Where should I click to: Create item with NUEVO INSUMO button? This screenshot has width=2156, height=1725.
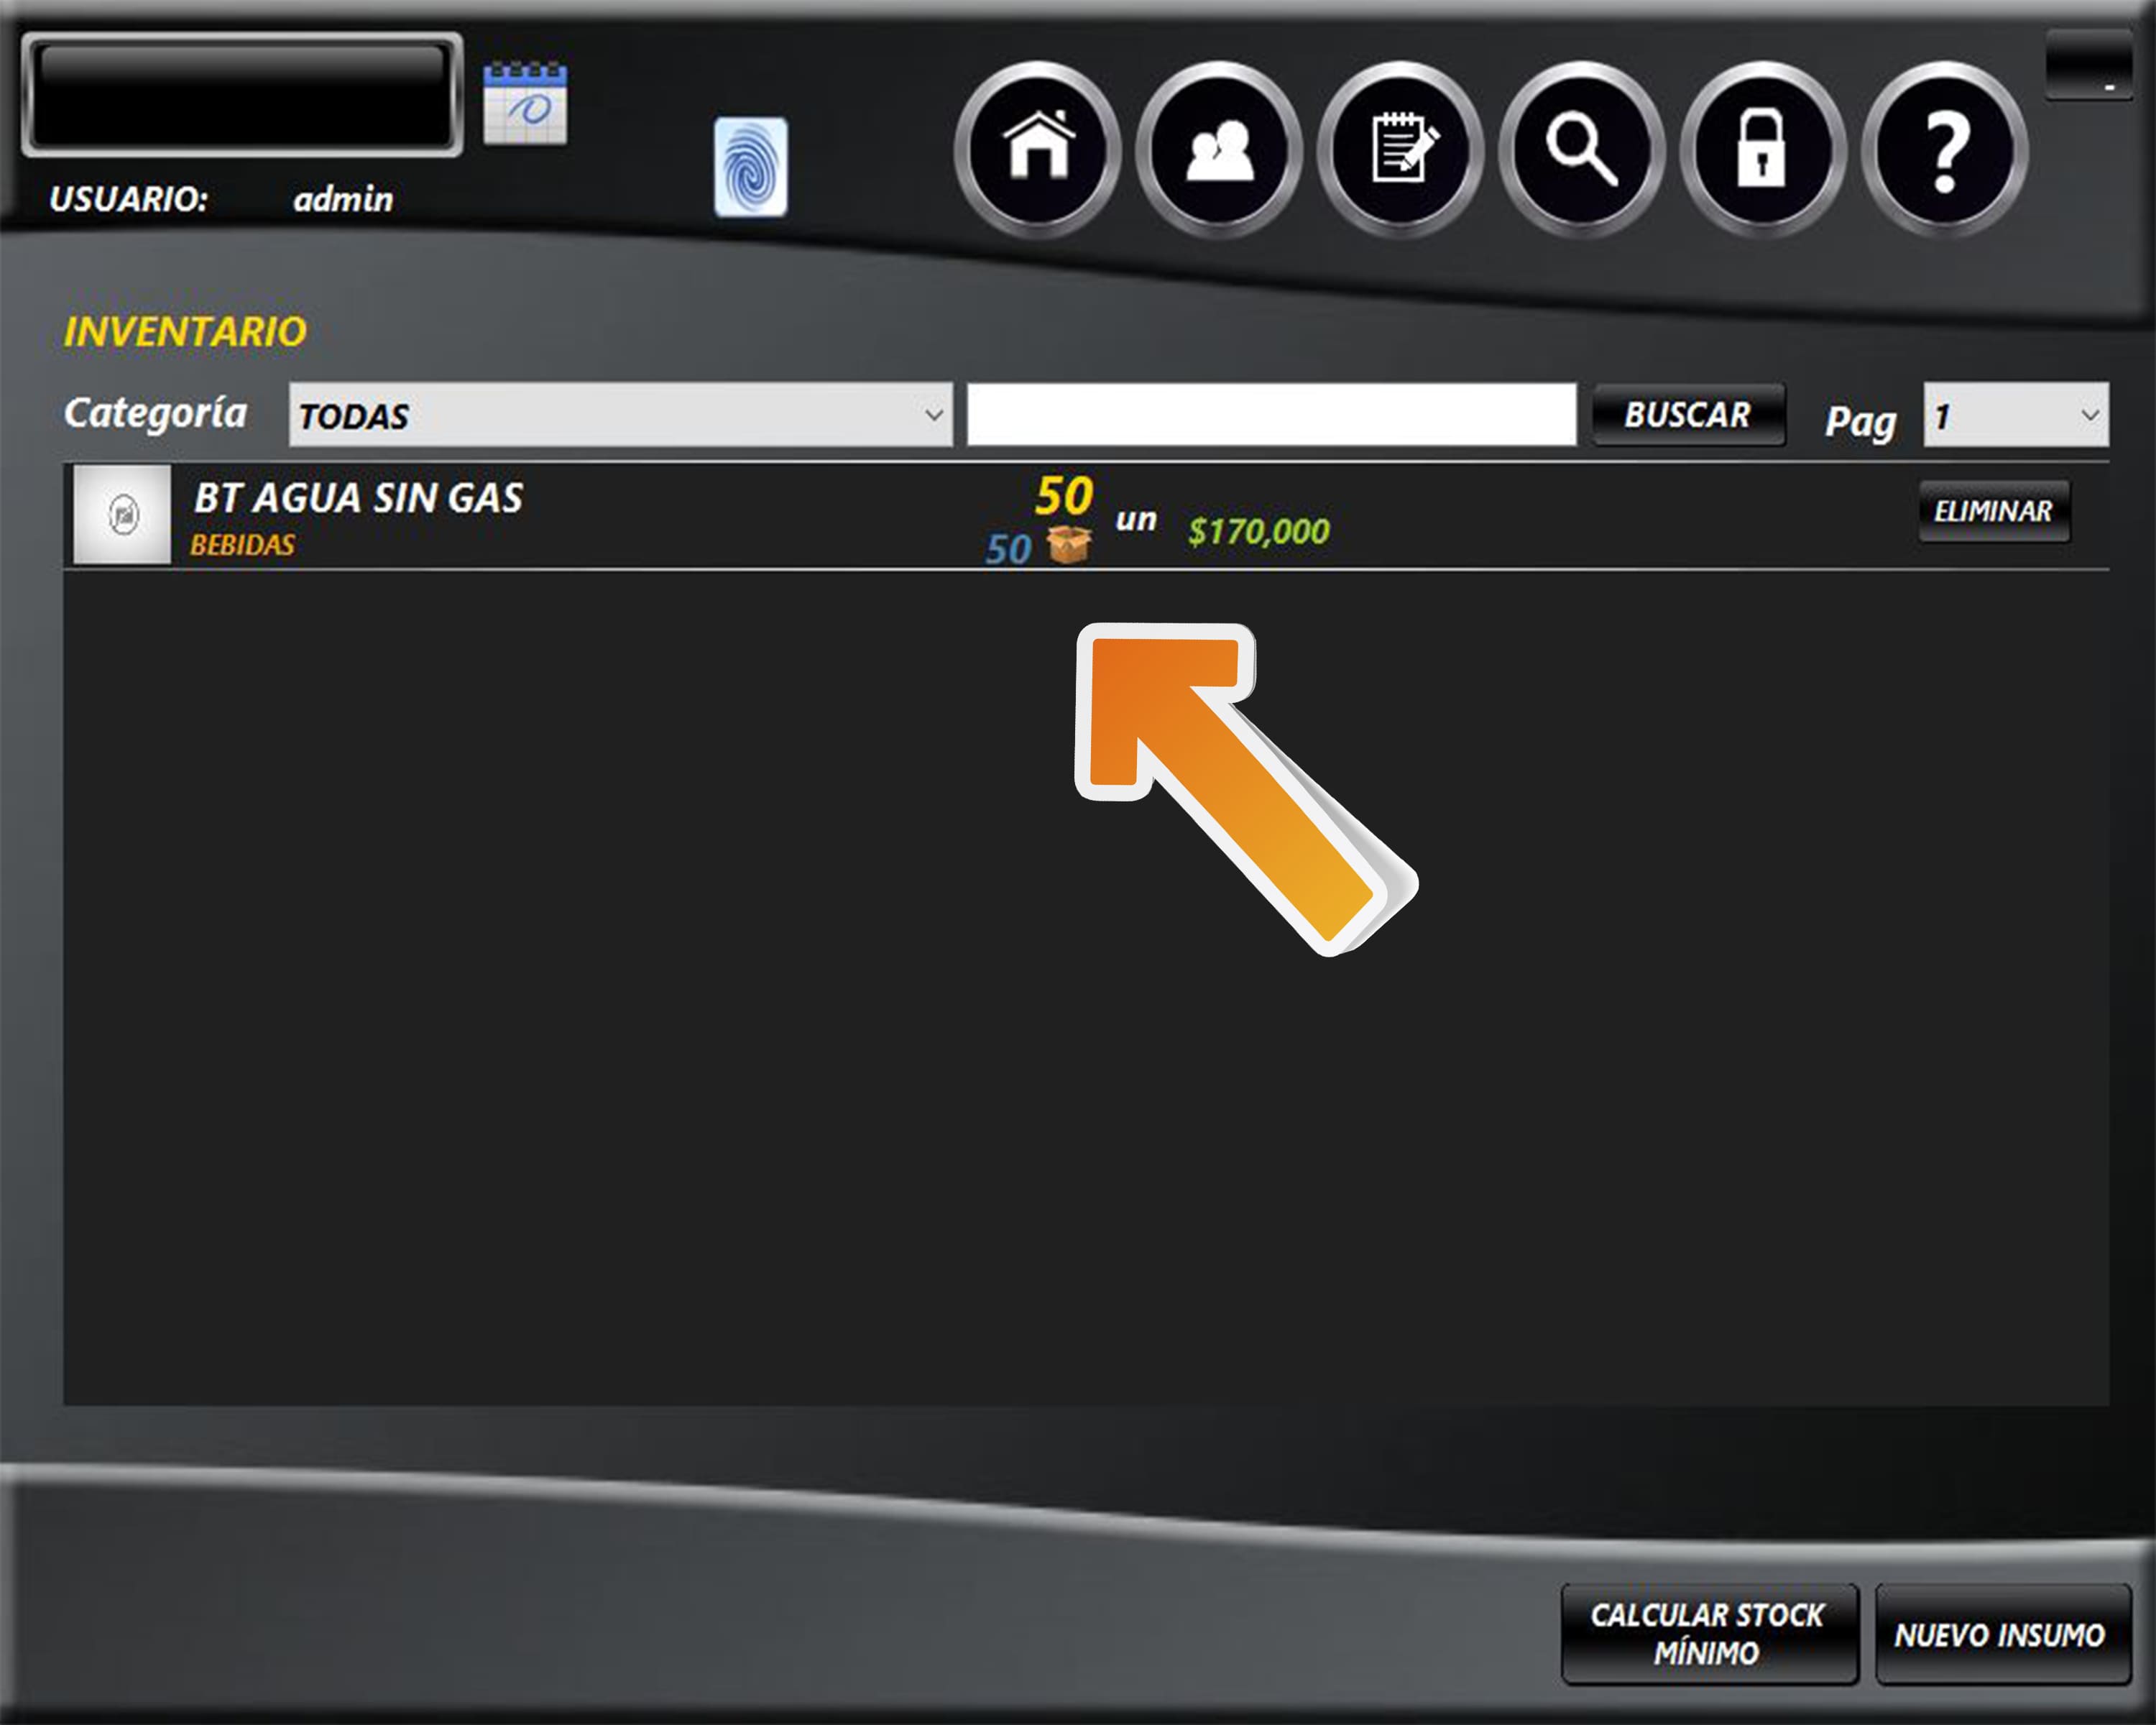click(2001, 1635)
